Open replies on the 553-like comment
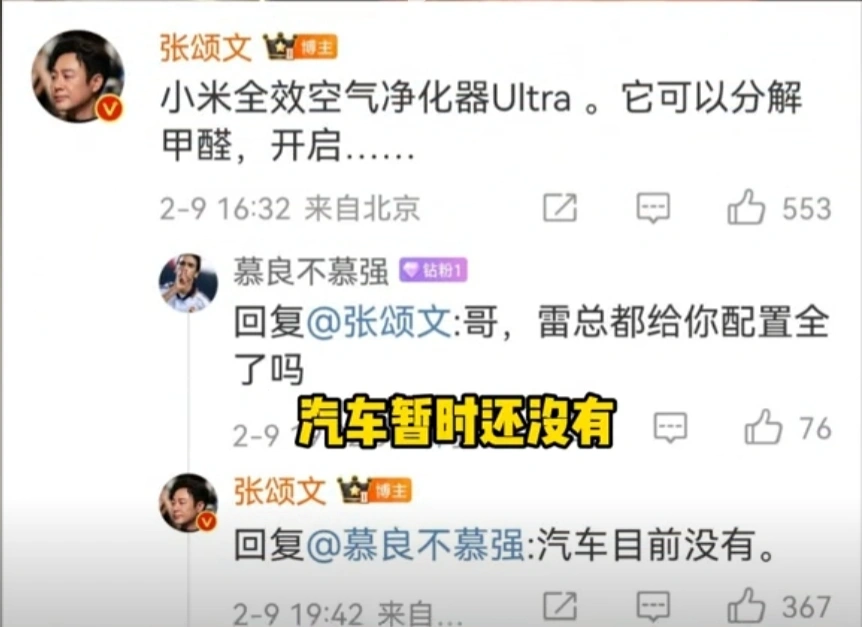Image resolution: width=862 pixels, height=627 pixels. (653, 208)
